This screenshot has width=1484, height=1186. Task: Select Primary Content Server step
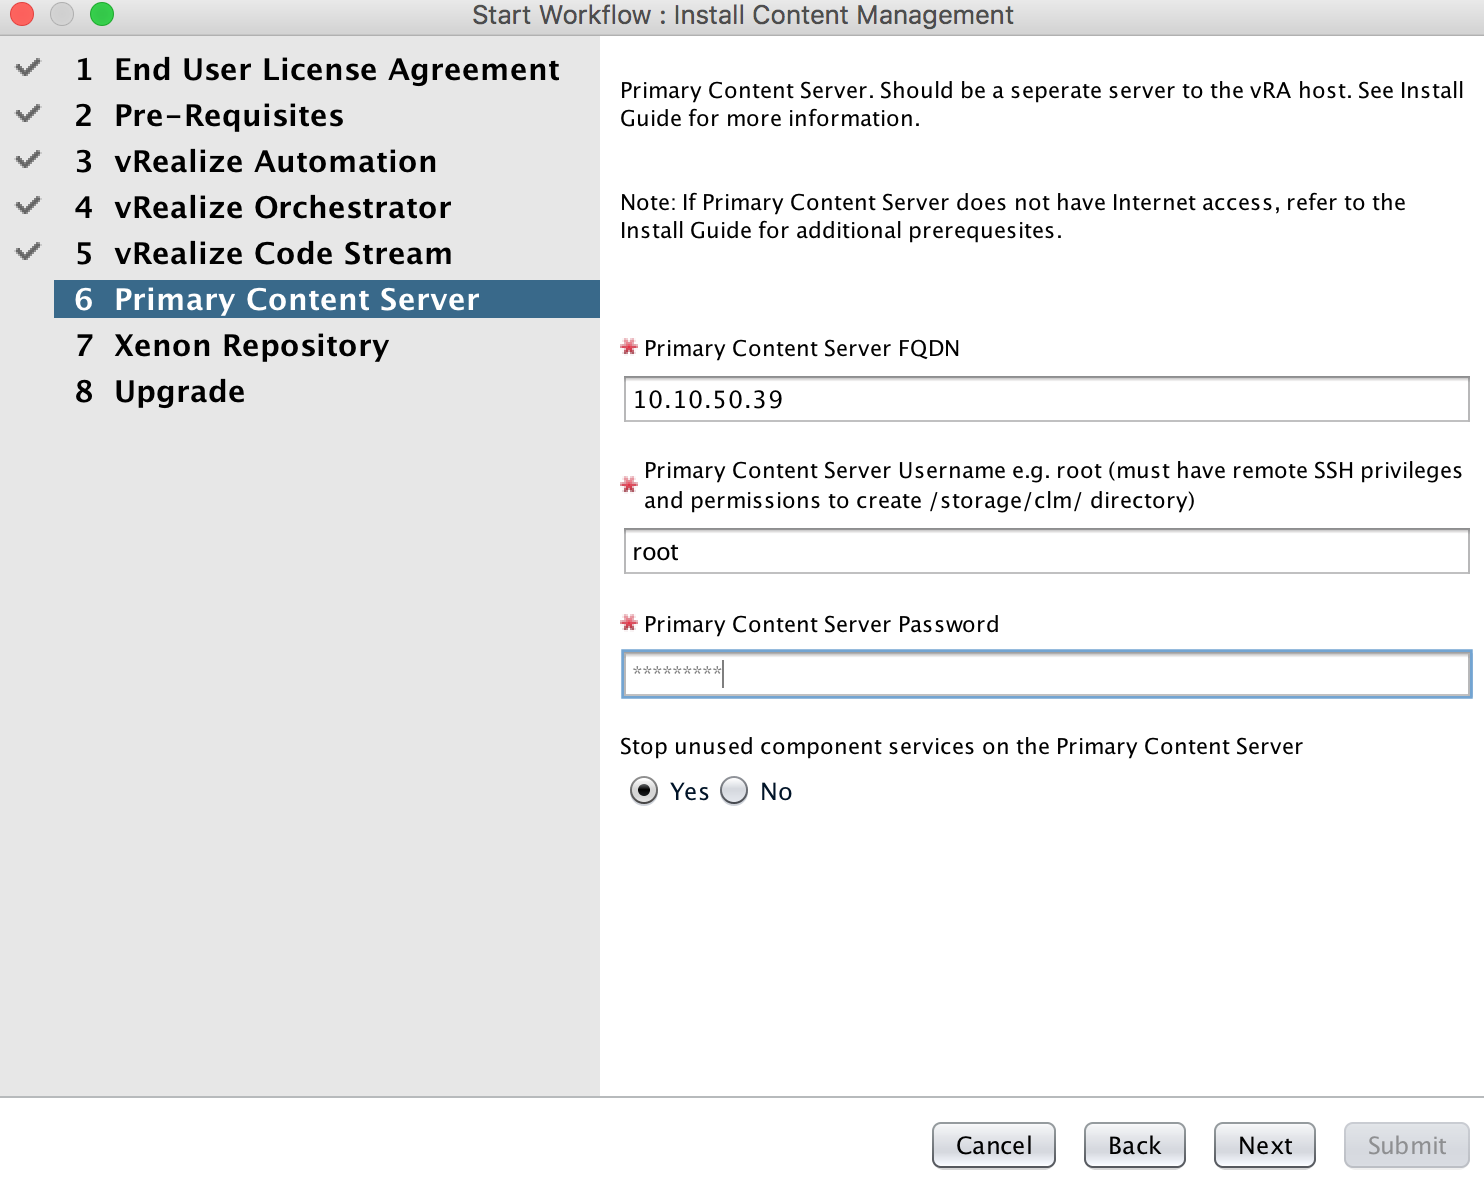(x=296, y=300)
